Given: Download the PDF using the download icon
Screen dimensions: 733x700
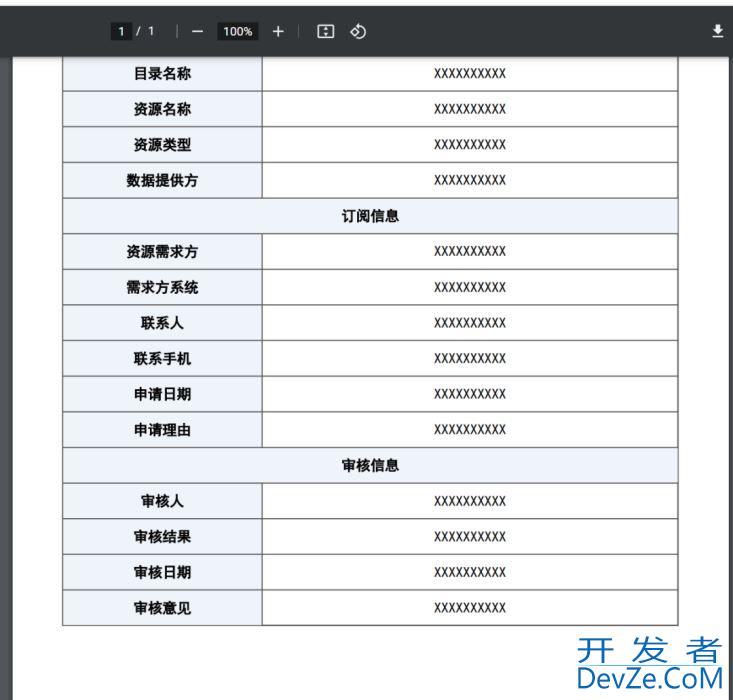Looking at the screenshot, I should click(718, 31).
